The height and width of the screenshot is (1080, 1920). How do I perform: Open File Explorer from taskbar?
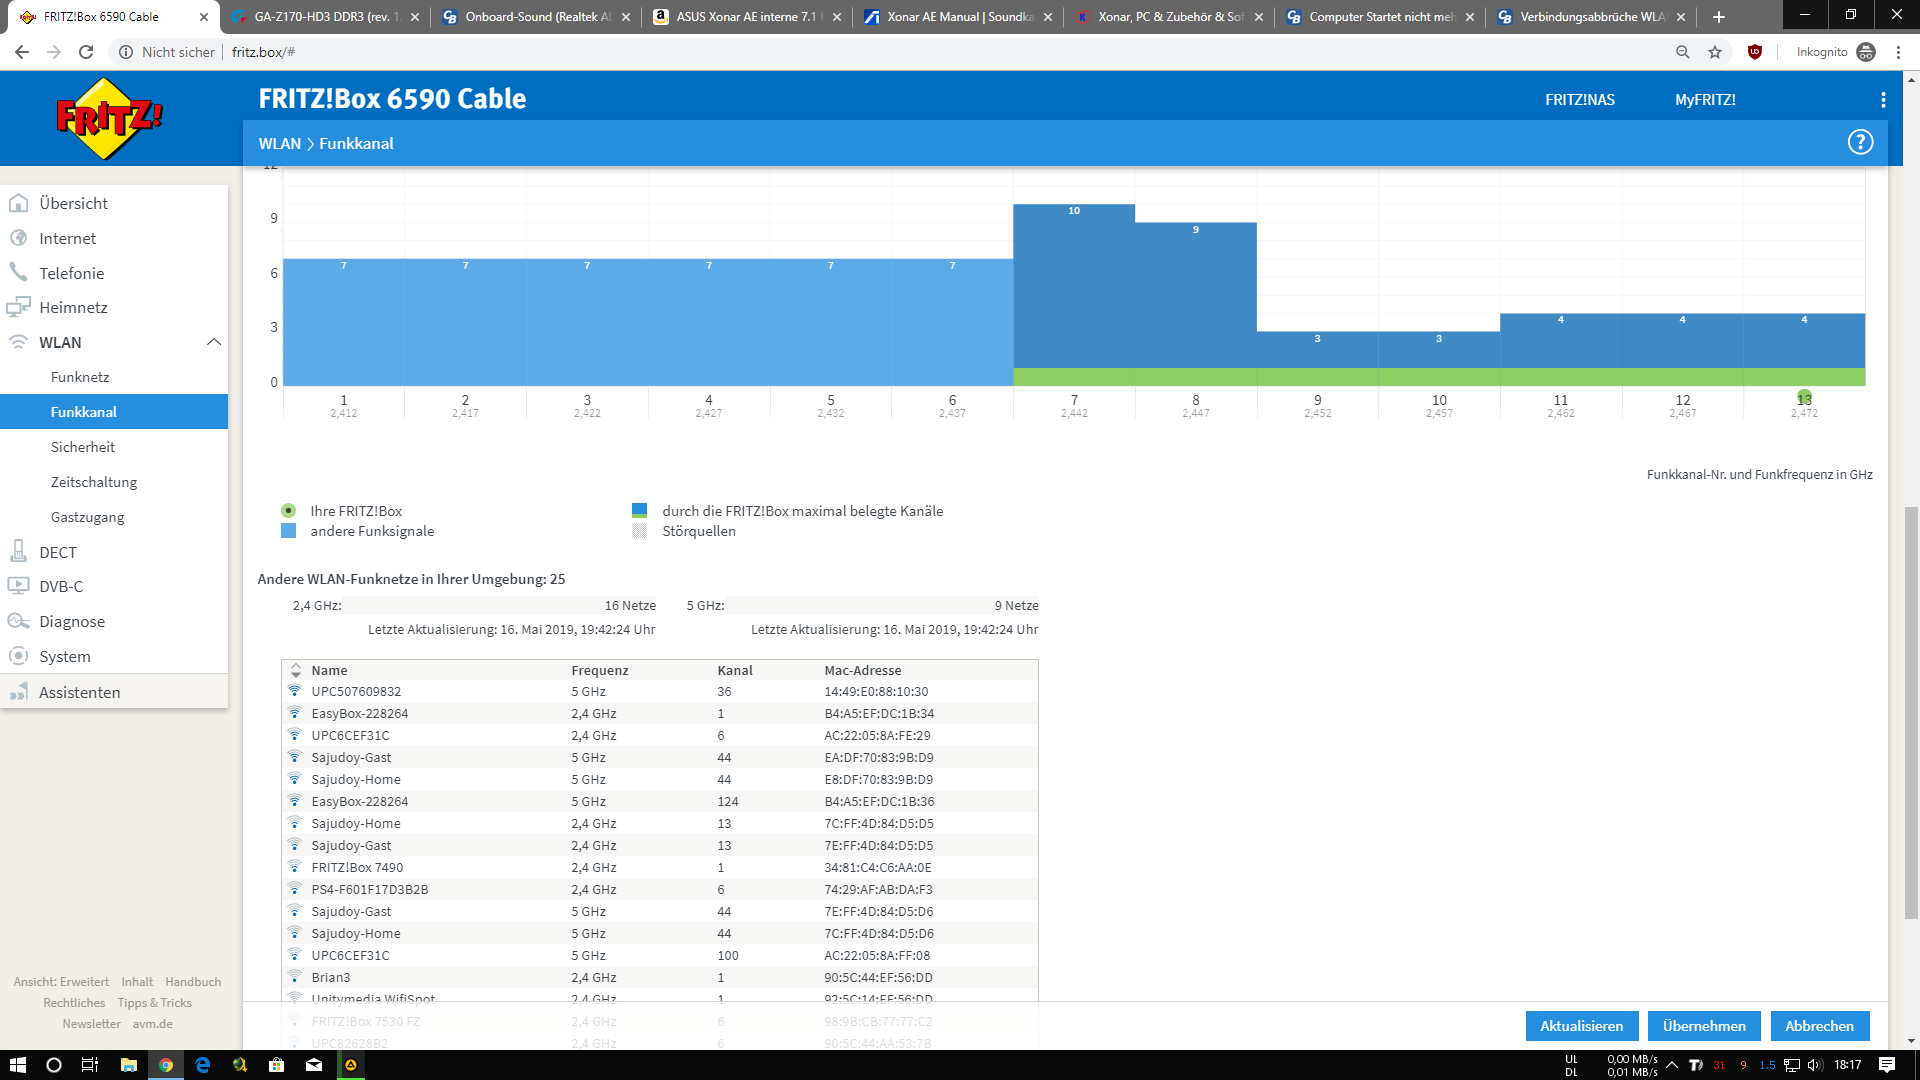pyautogui.click(x=128, y=1065)
